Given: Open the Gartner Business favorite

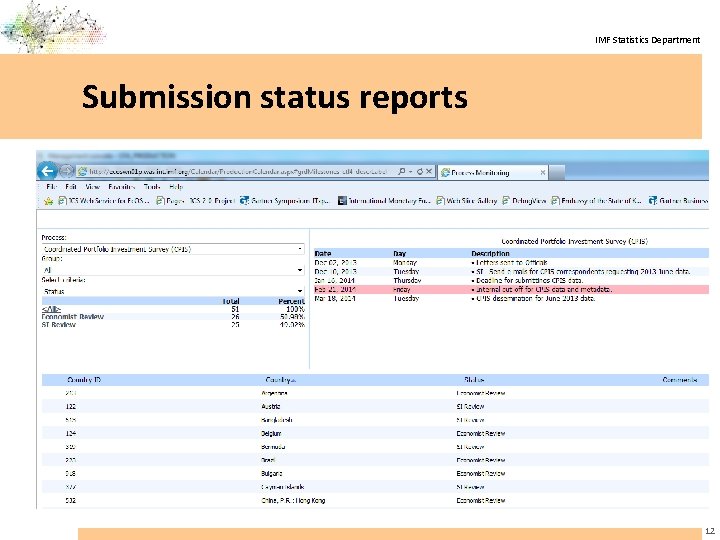Looking at the screenshot, I should click(x=678, y=201).
